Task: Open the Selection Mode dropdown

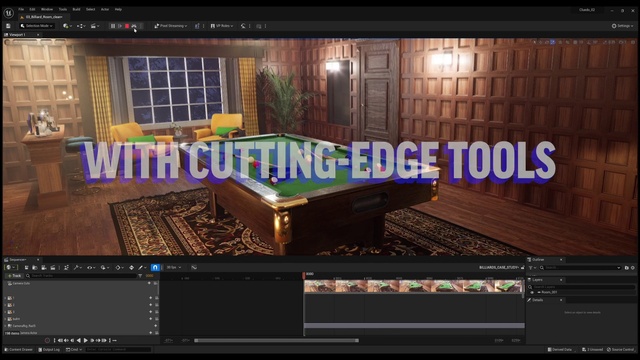Action: 36,26
